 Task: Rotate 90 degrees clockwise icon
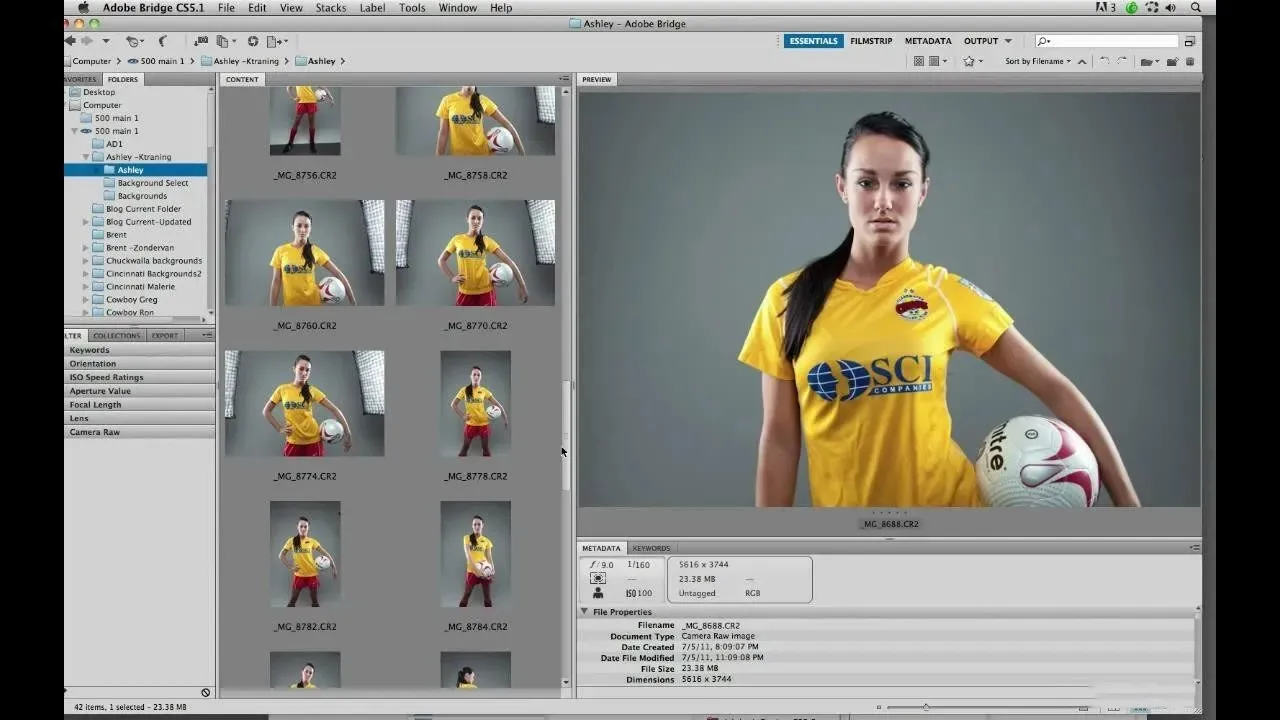(1122, 61)
